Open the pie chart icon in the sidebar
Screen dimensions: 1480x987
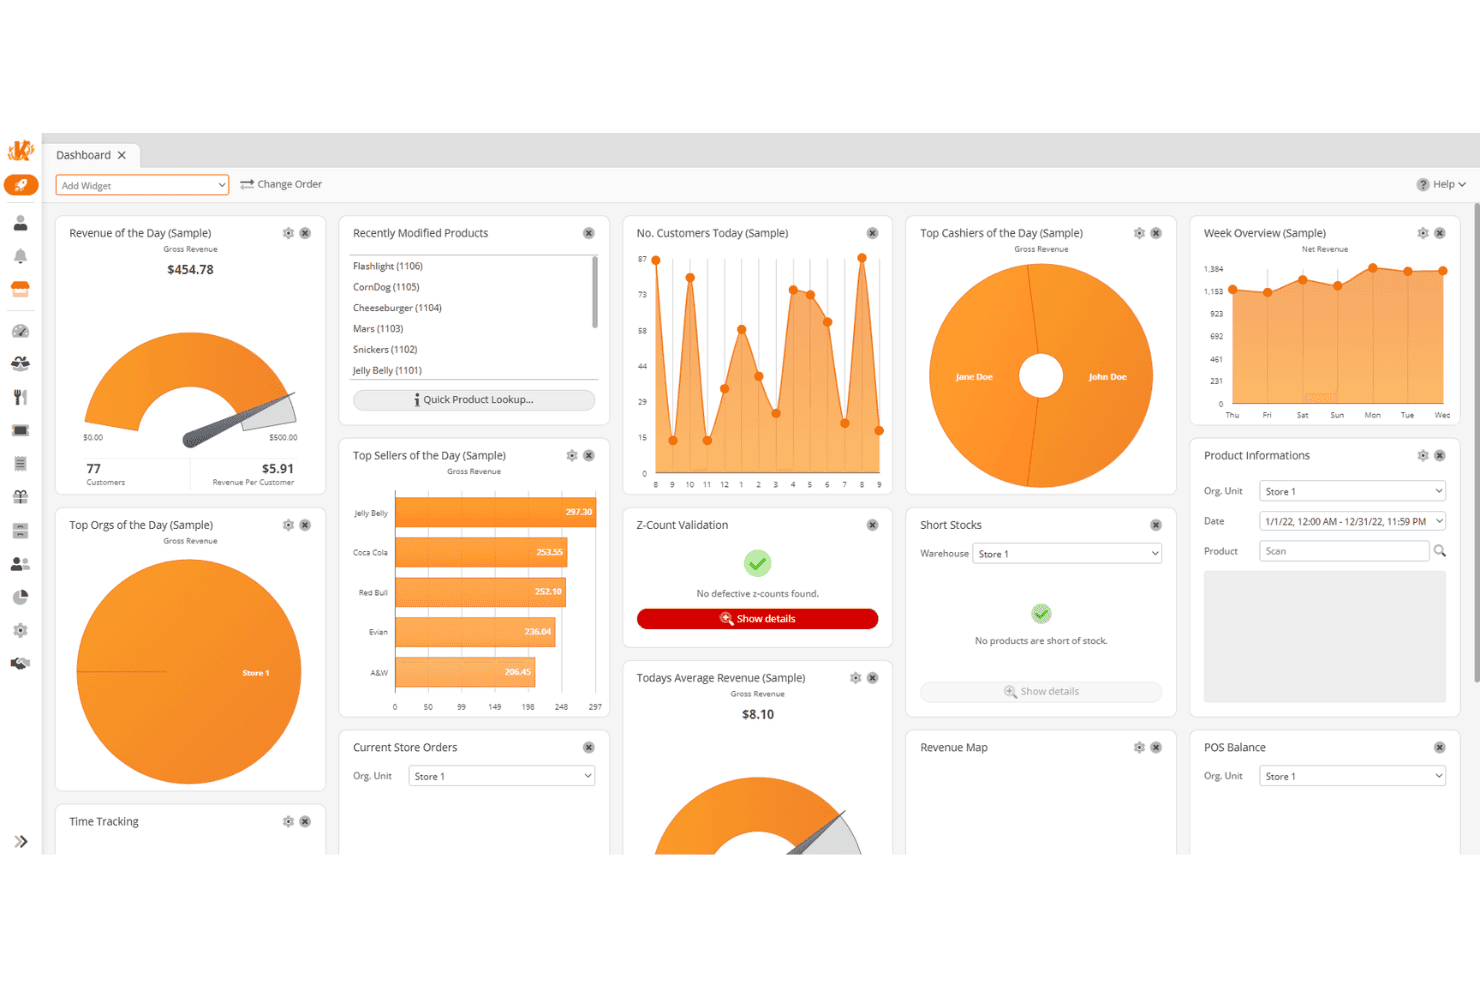click(20, 597)
